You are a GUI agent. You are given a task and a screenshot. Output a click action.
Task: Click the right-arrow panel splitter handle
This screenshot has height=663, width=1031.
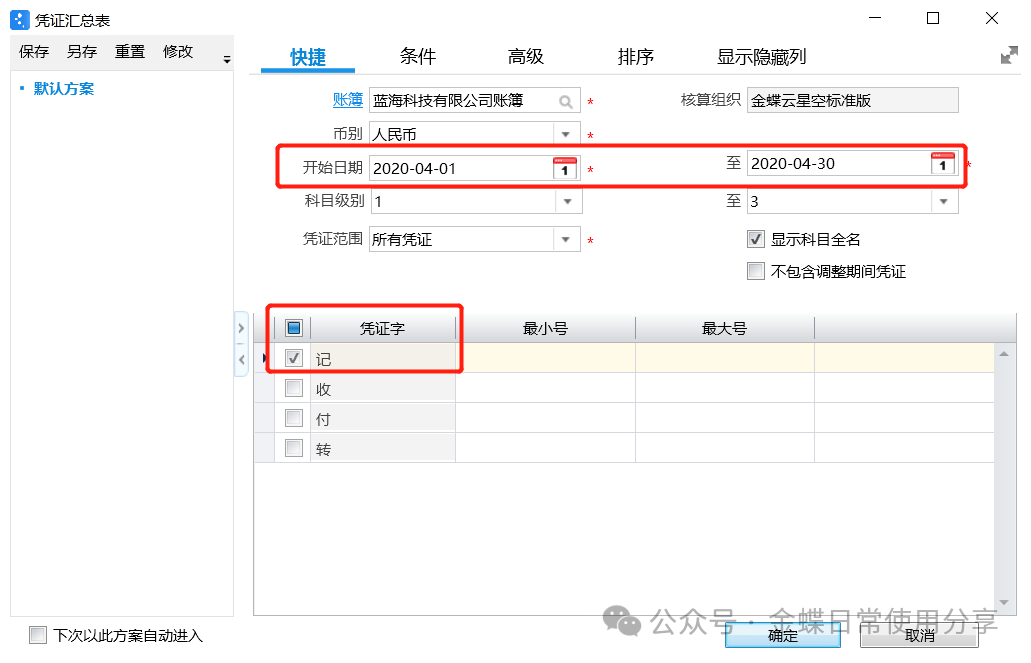[x=241, y=327]
